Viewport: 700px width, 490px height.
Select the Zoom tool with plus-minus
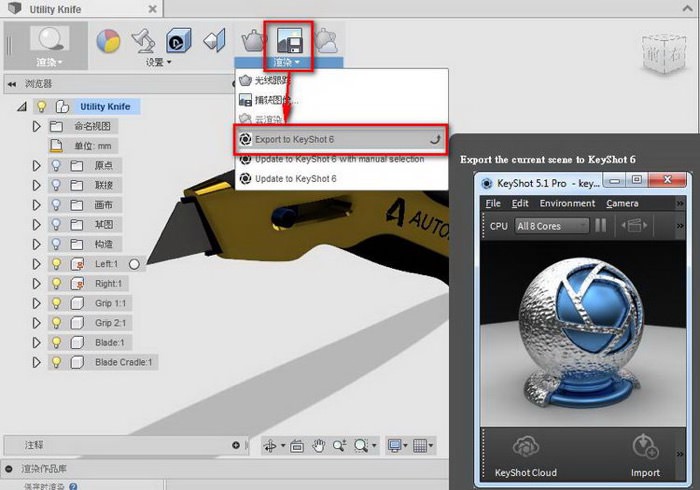(339, 445)
